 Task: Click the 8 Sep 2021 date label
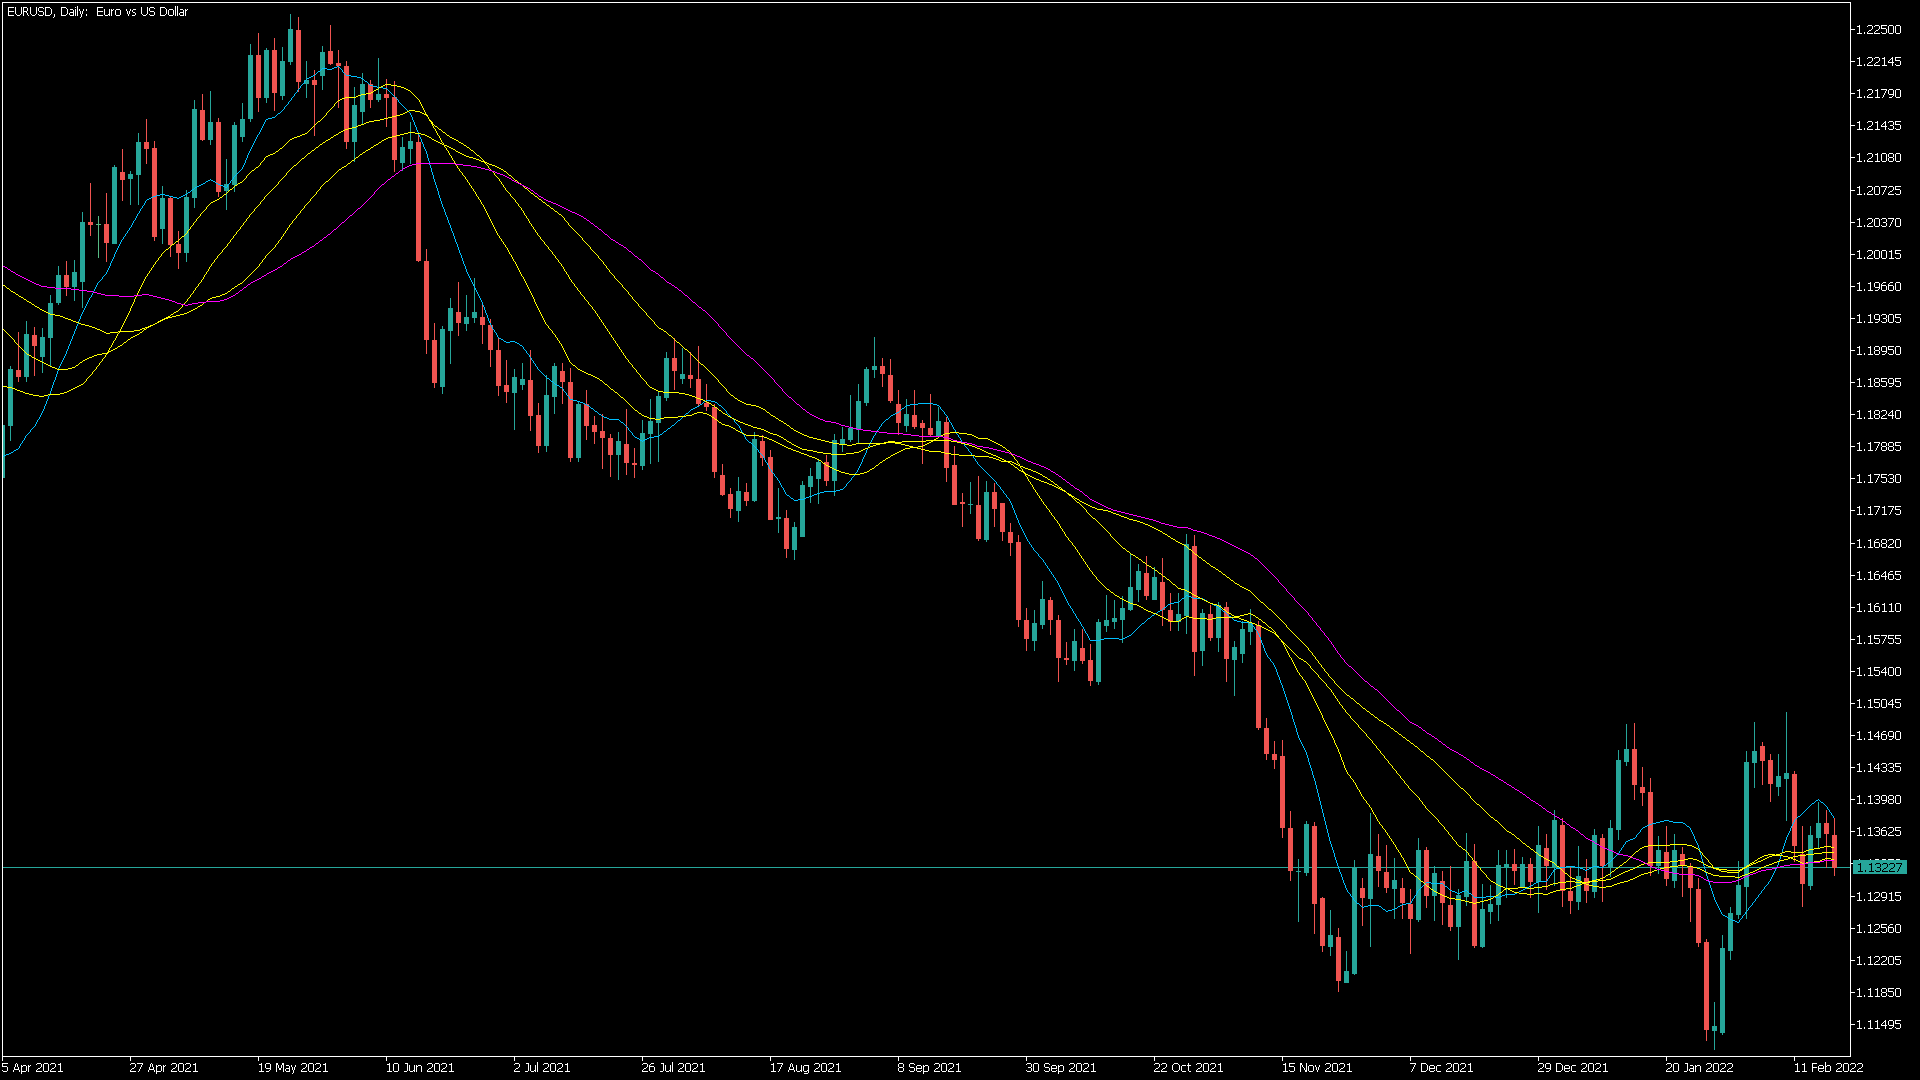pyautogui.click(x=929, y=1068)
